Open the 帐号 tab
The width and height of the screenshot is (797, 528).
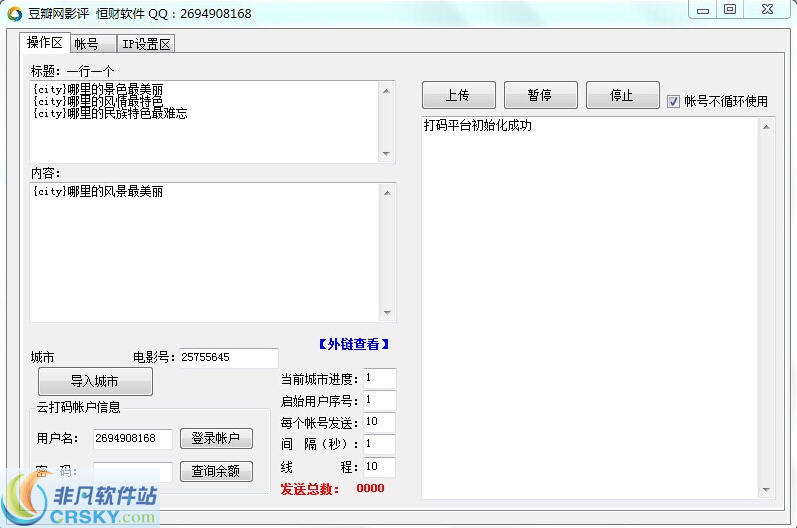coord(94,44)
